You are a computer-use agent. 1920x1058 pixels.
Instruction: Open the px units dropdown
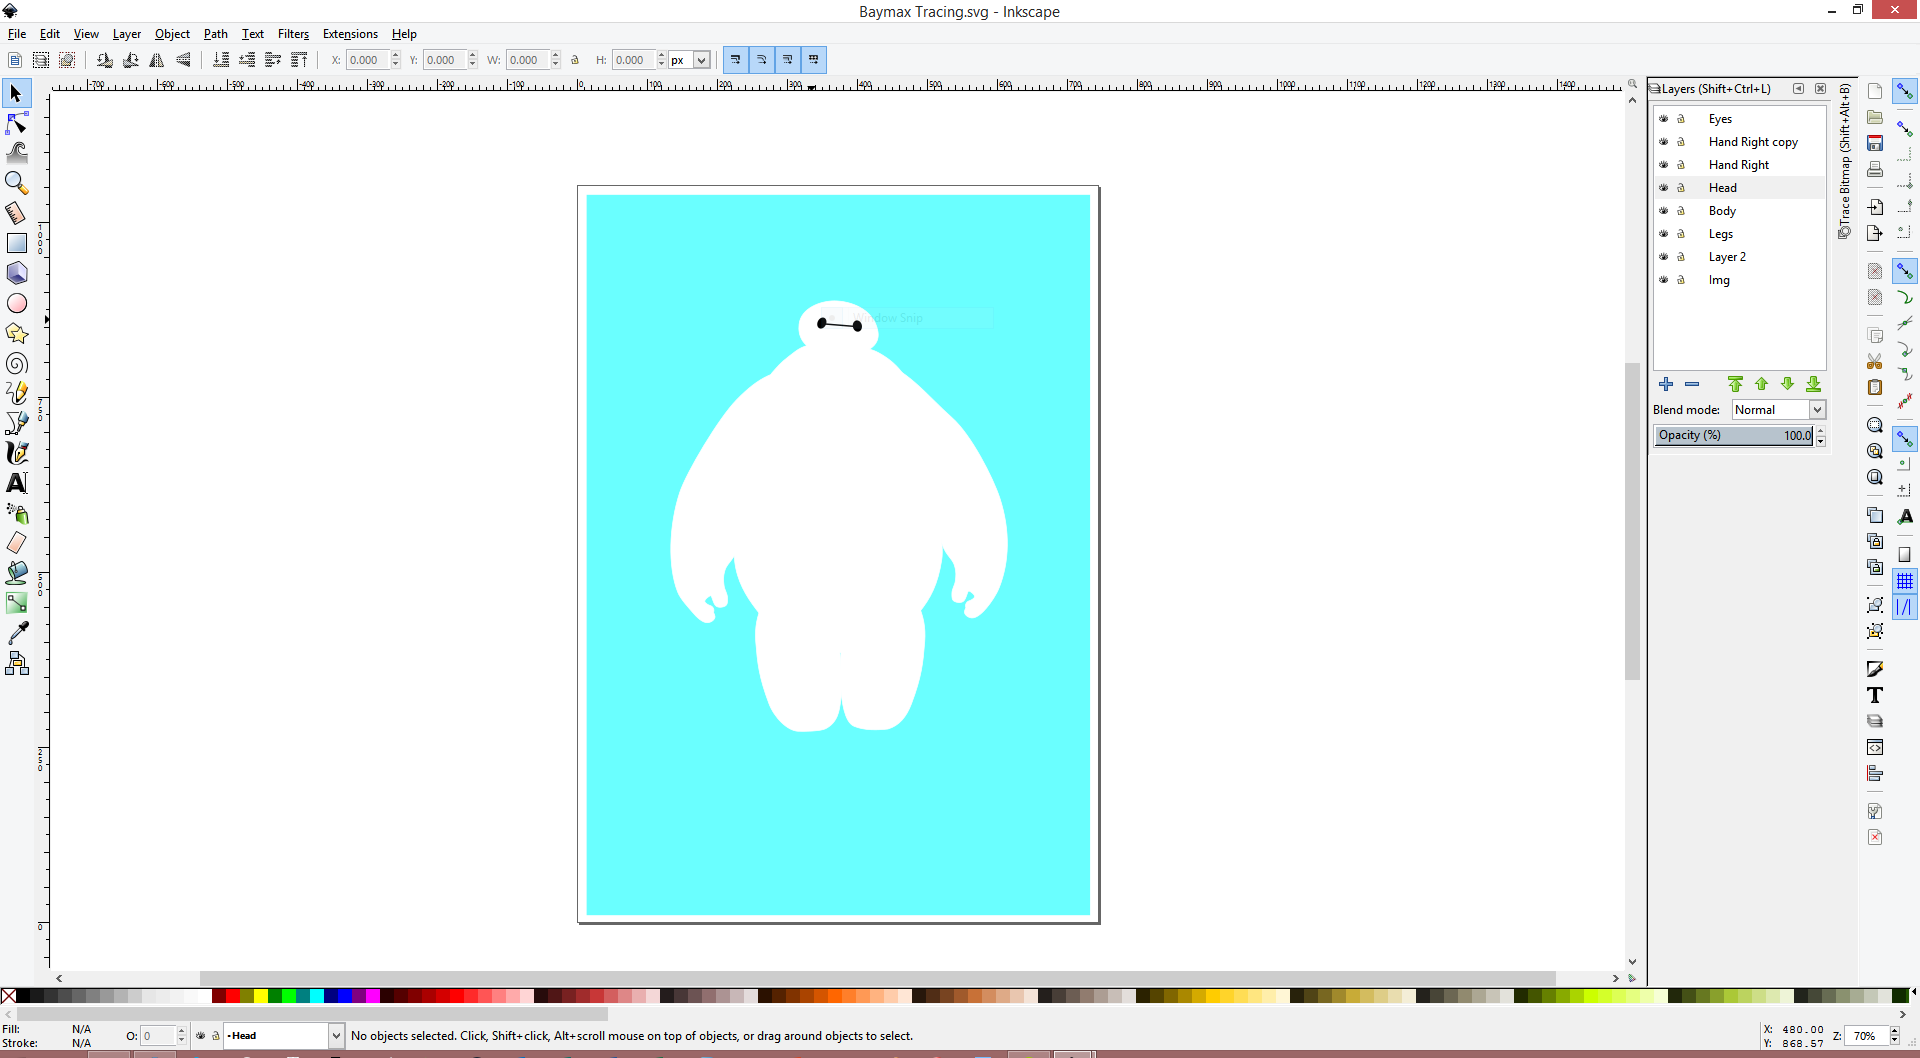690,60
